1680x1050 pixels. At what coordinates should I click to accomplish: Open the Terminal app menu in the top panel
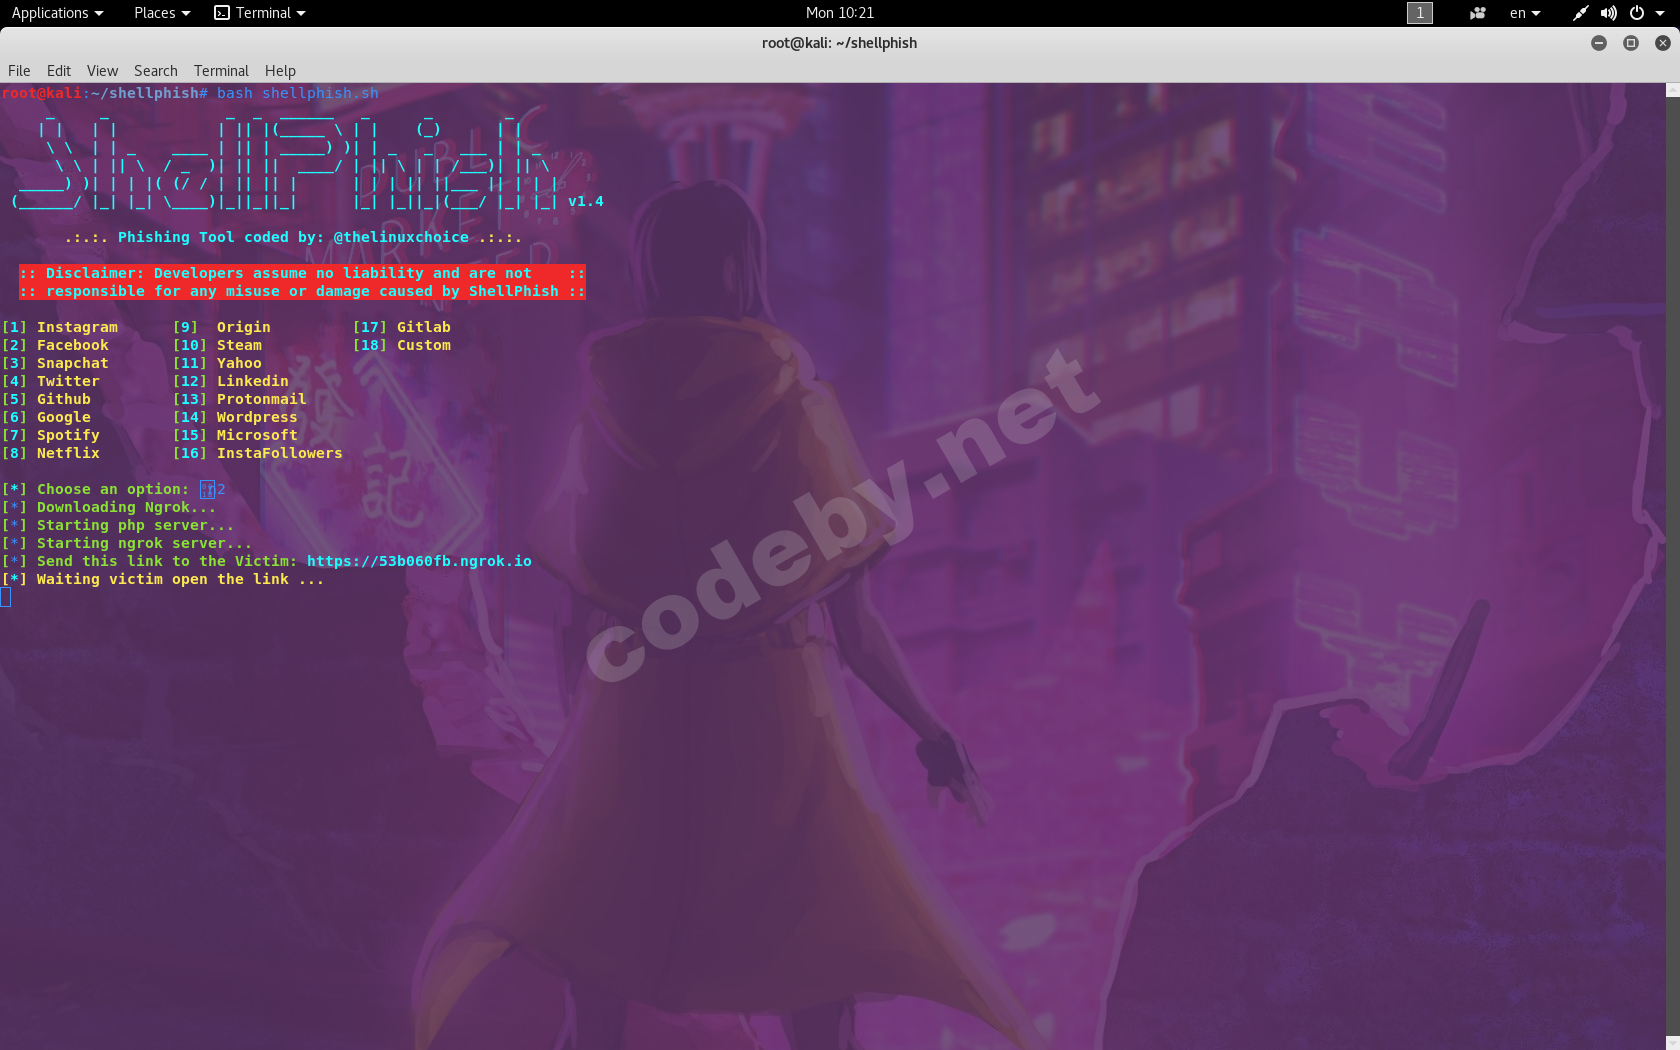pyautogui.click(x=260, y=13)
